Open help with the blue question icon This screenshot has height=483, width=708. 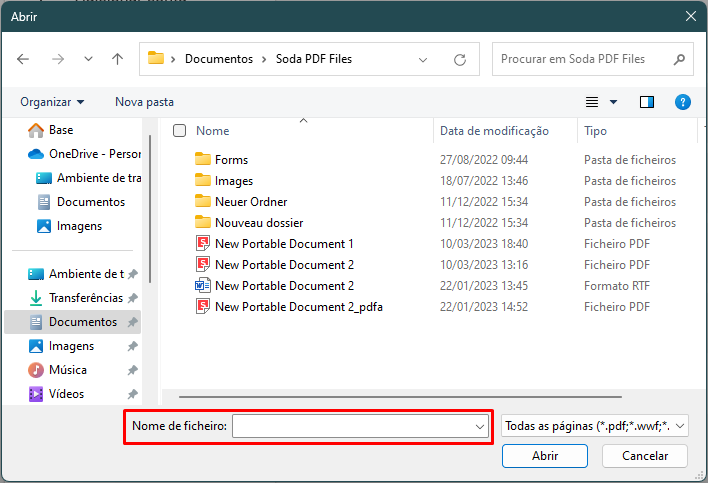(683, 102)
